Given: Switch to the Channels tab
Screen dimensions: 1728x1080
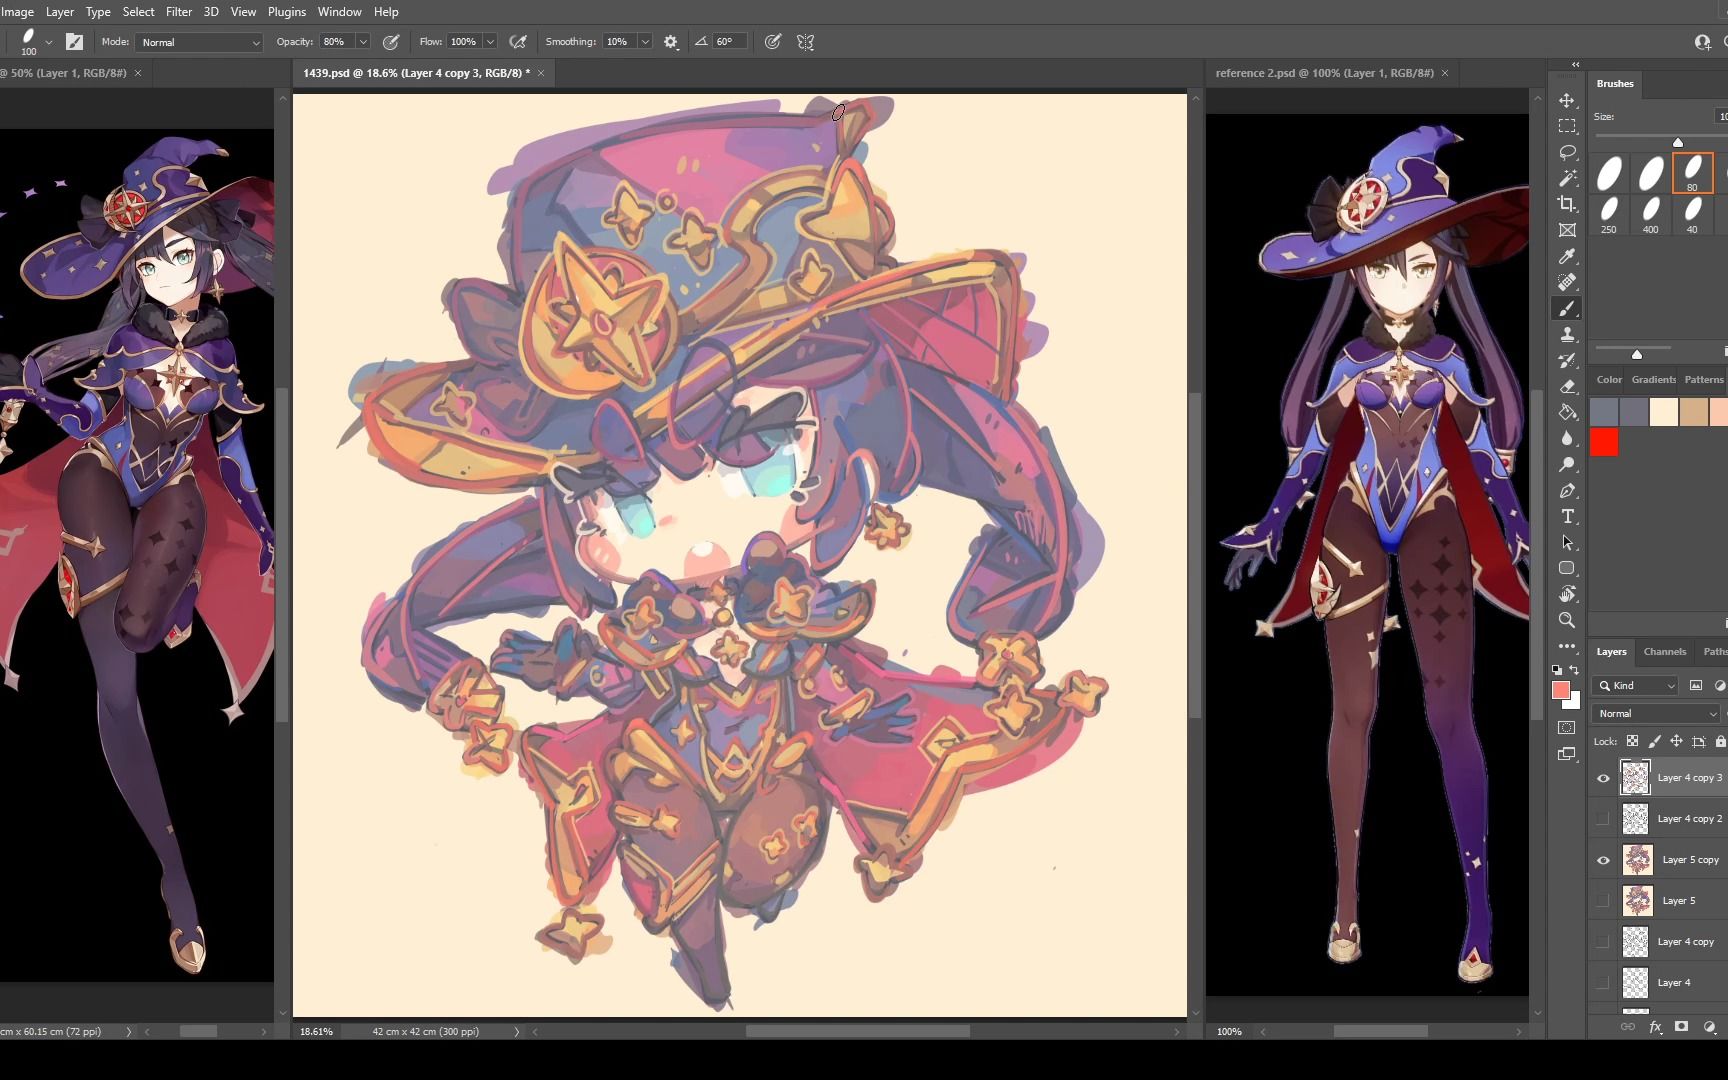Looking at the screenshot, I should click(1665, 652).
